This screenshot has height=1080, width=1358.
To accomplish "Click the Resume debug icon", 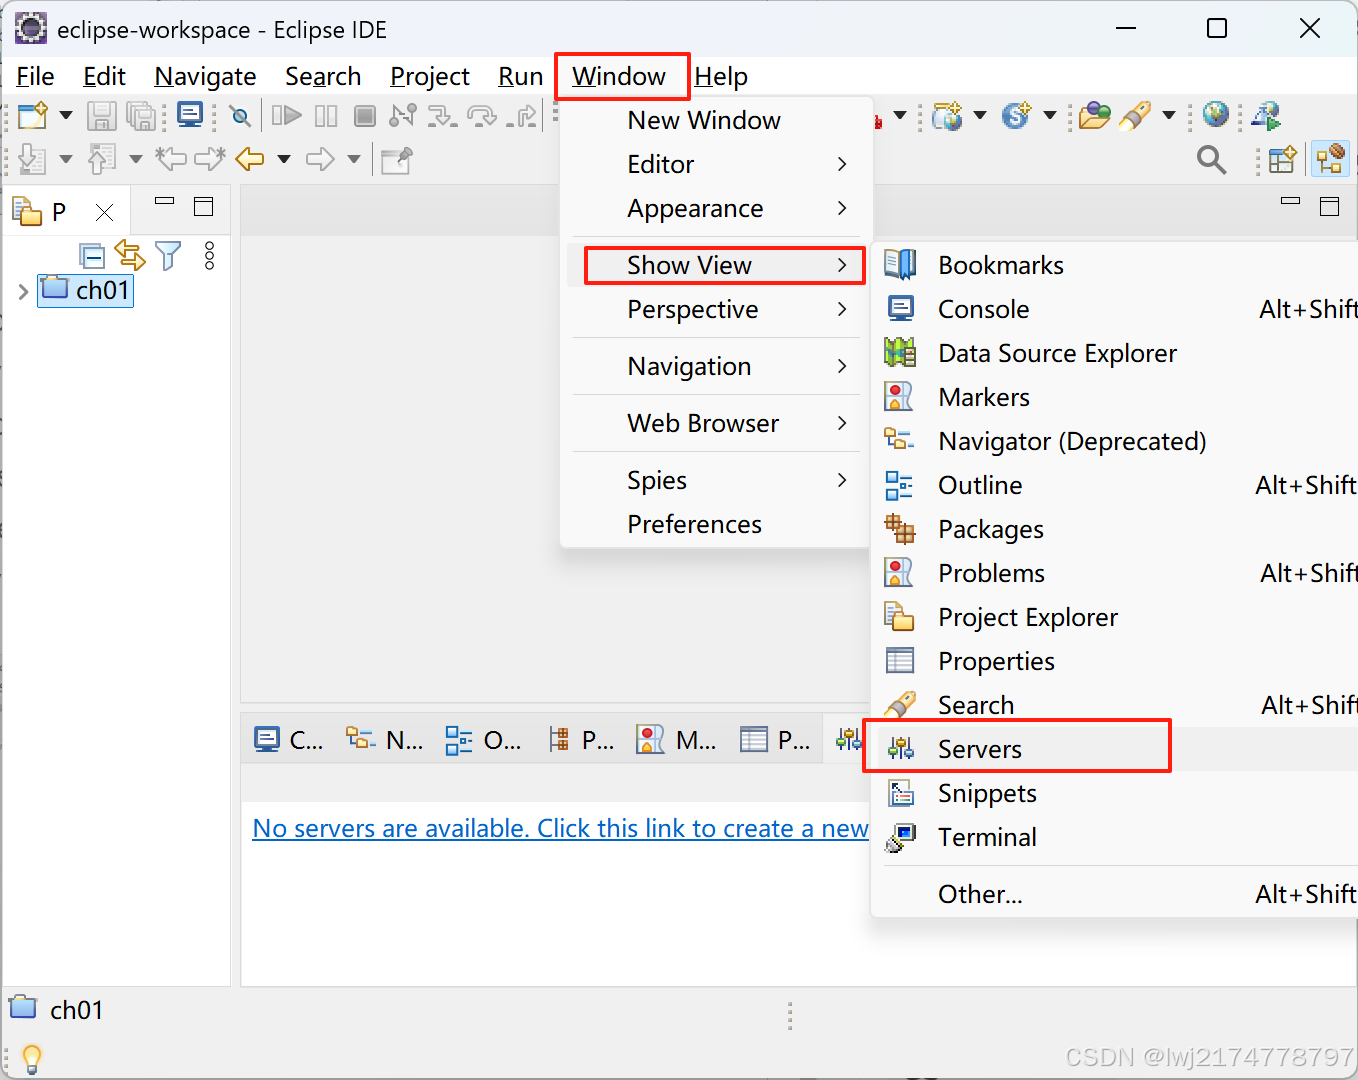I will point(287,116).
